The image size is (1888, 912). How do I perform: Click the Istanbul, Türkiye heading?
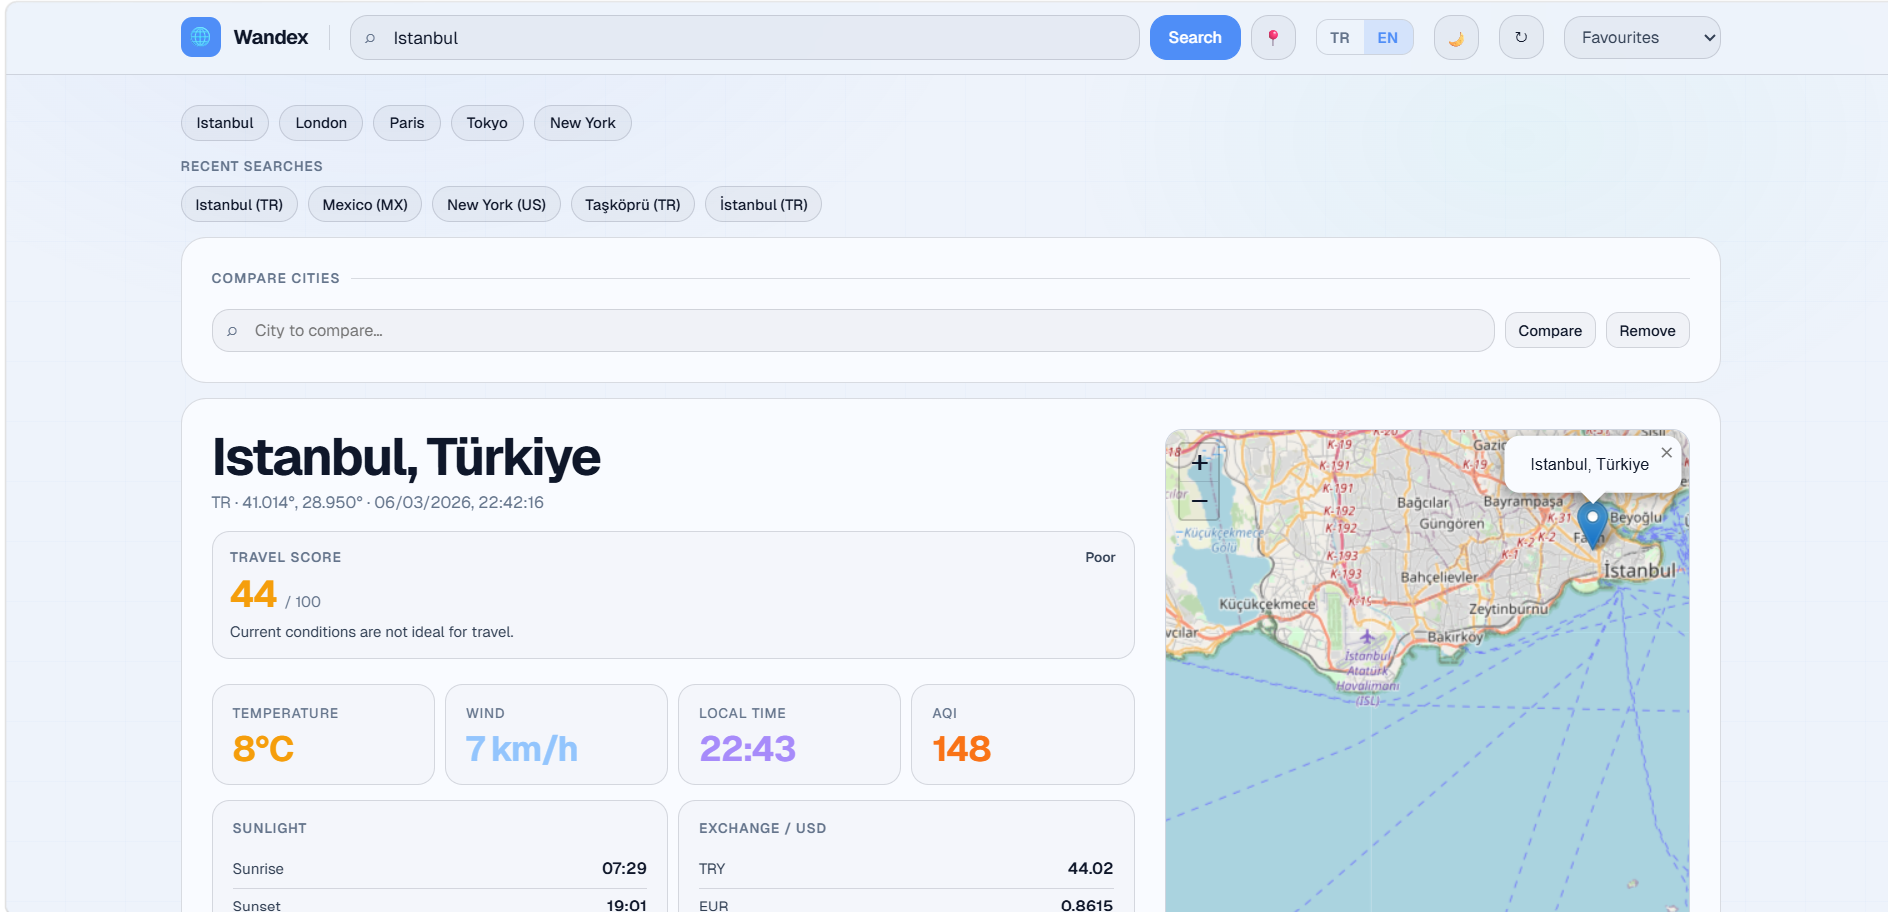(x=406, y=457)
